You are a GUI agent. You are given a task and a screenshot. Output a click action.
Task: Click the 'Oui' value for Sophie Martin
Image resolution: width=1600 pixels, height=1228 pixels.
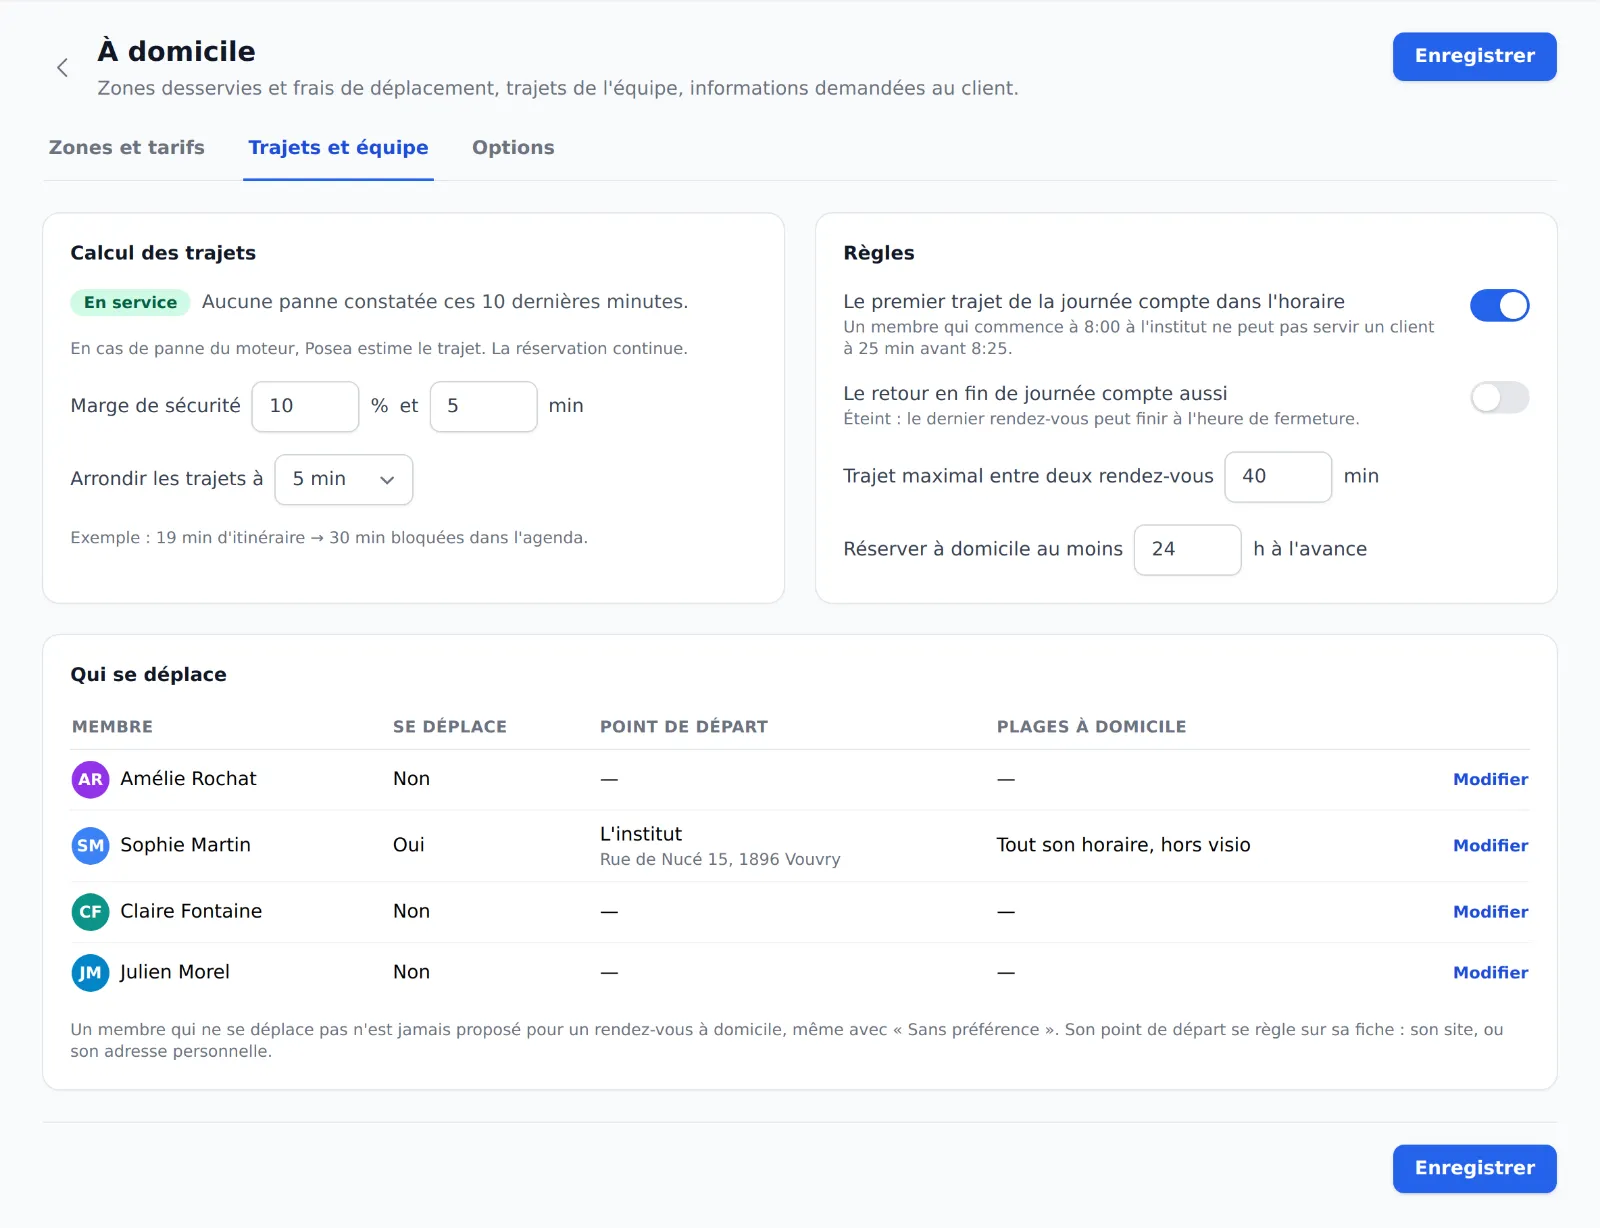click(x=409, y=846)
